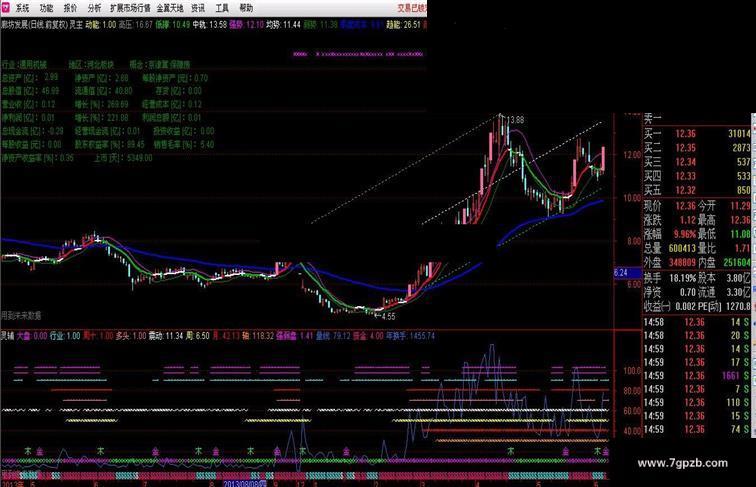The image size is (756, 487).
Task: Click the red 交易 text in title bar
Action: (x=404, y=8)
